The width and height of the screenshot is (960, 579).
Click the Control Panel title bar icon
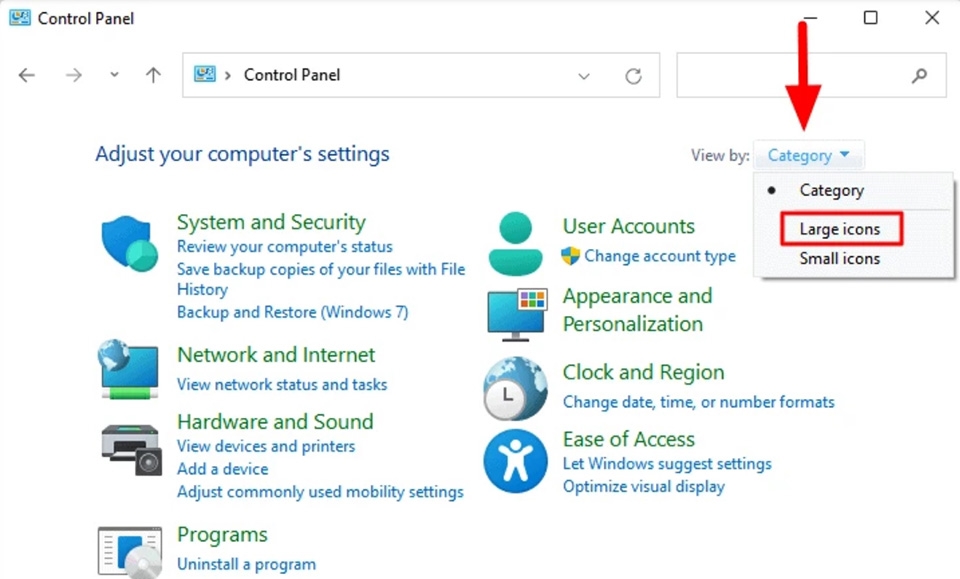tap(20, 18)
